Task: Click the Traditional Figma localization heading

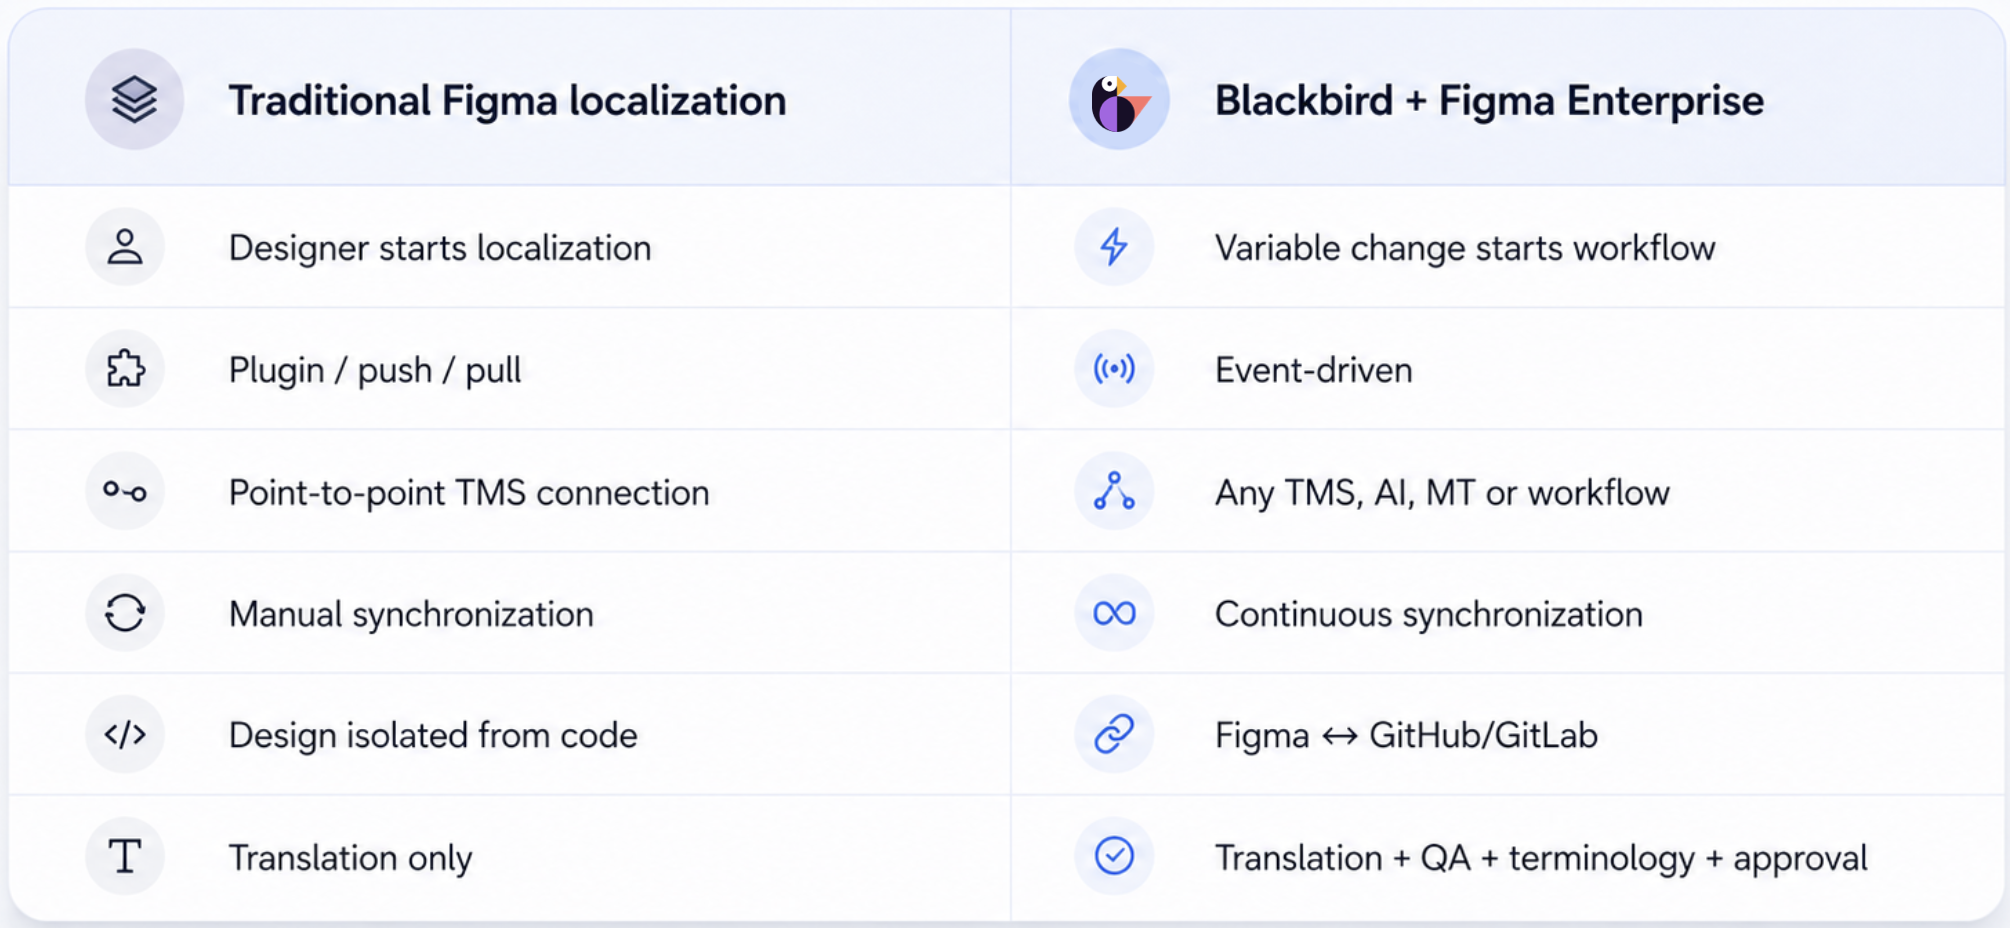Action: [507, 101]
